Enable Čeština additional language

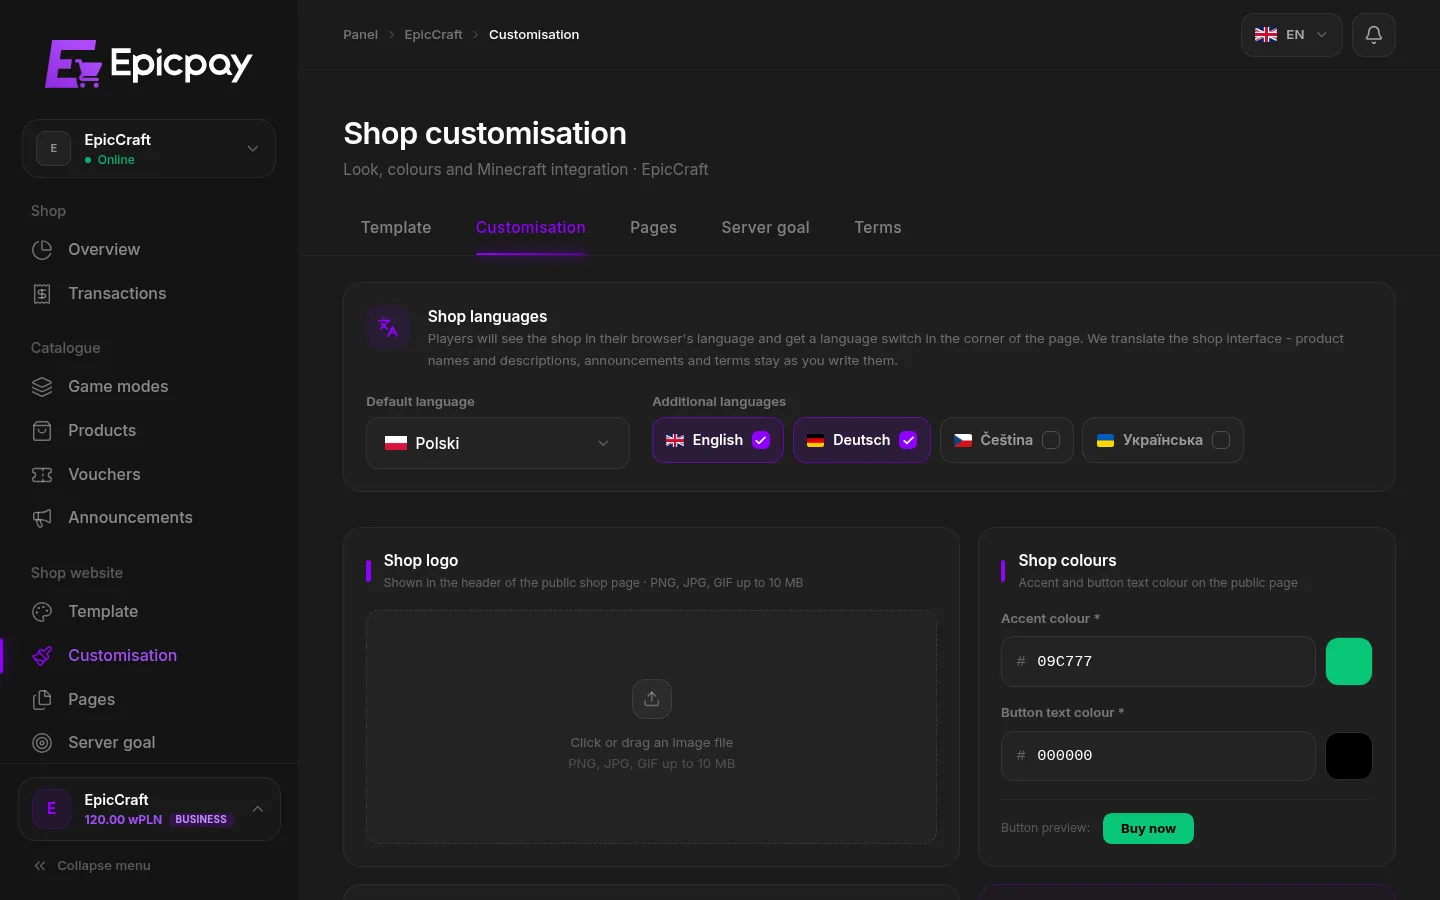click(1051, 440)
